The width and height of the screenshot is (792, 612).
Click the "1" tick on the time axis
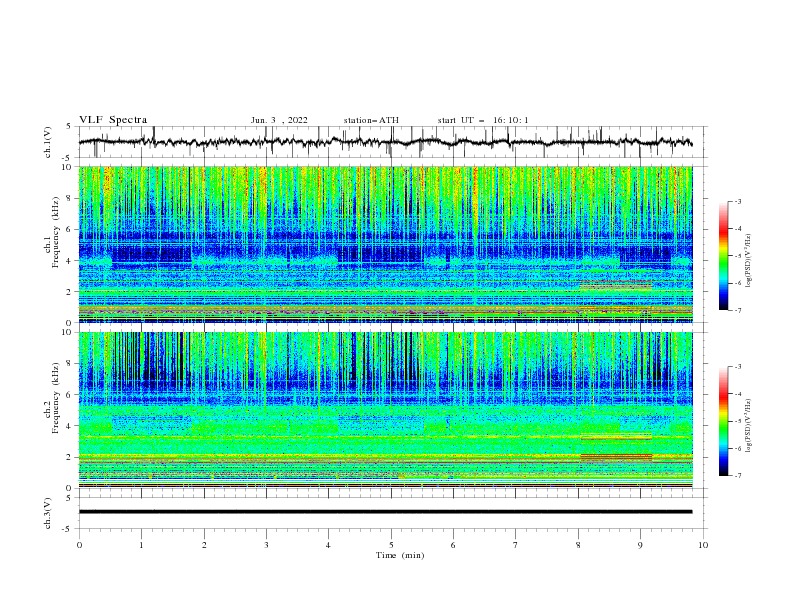[x=141, y=545]
